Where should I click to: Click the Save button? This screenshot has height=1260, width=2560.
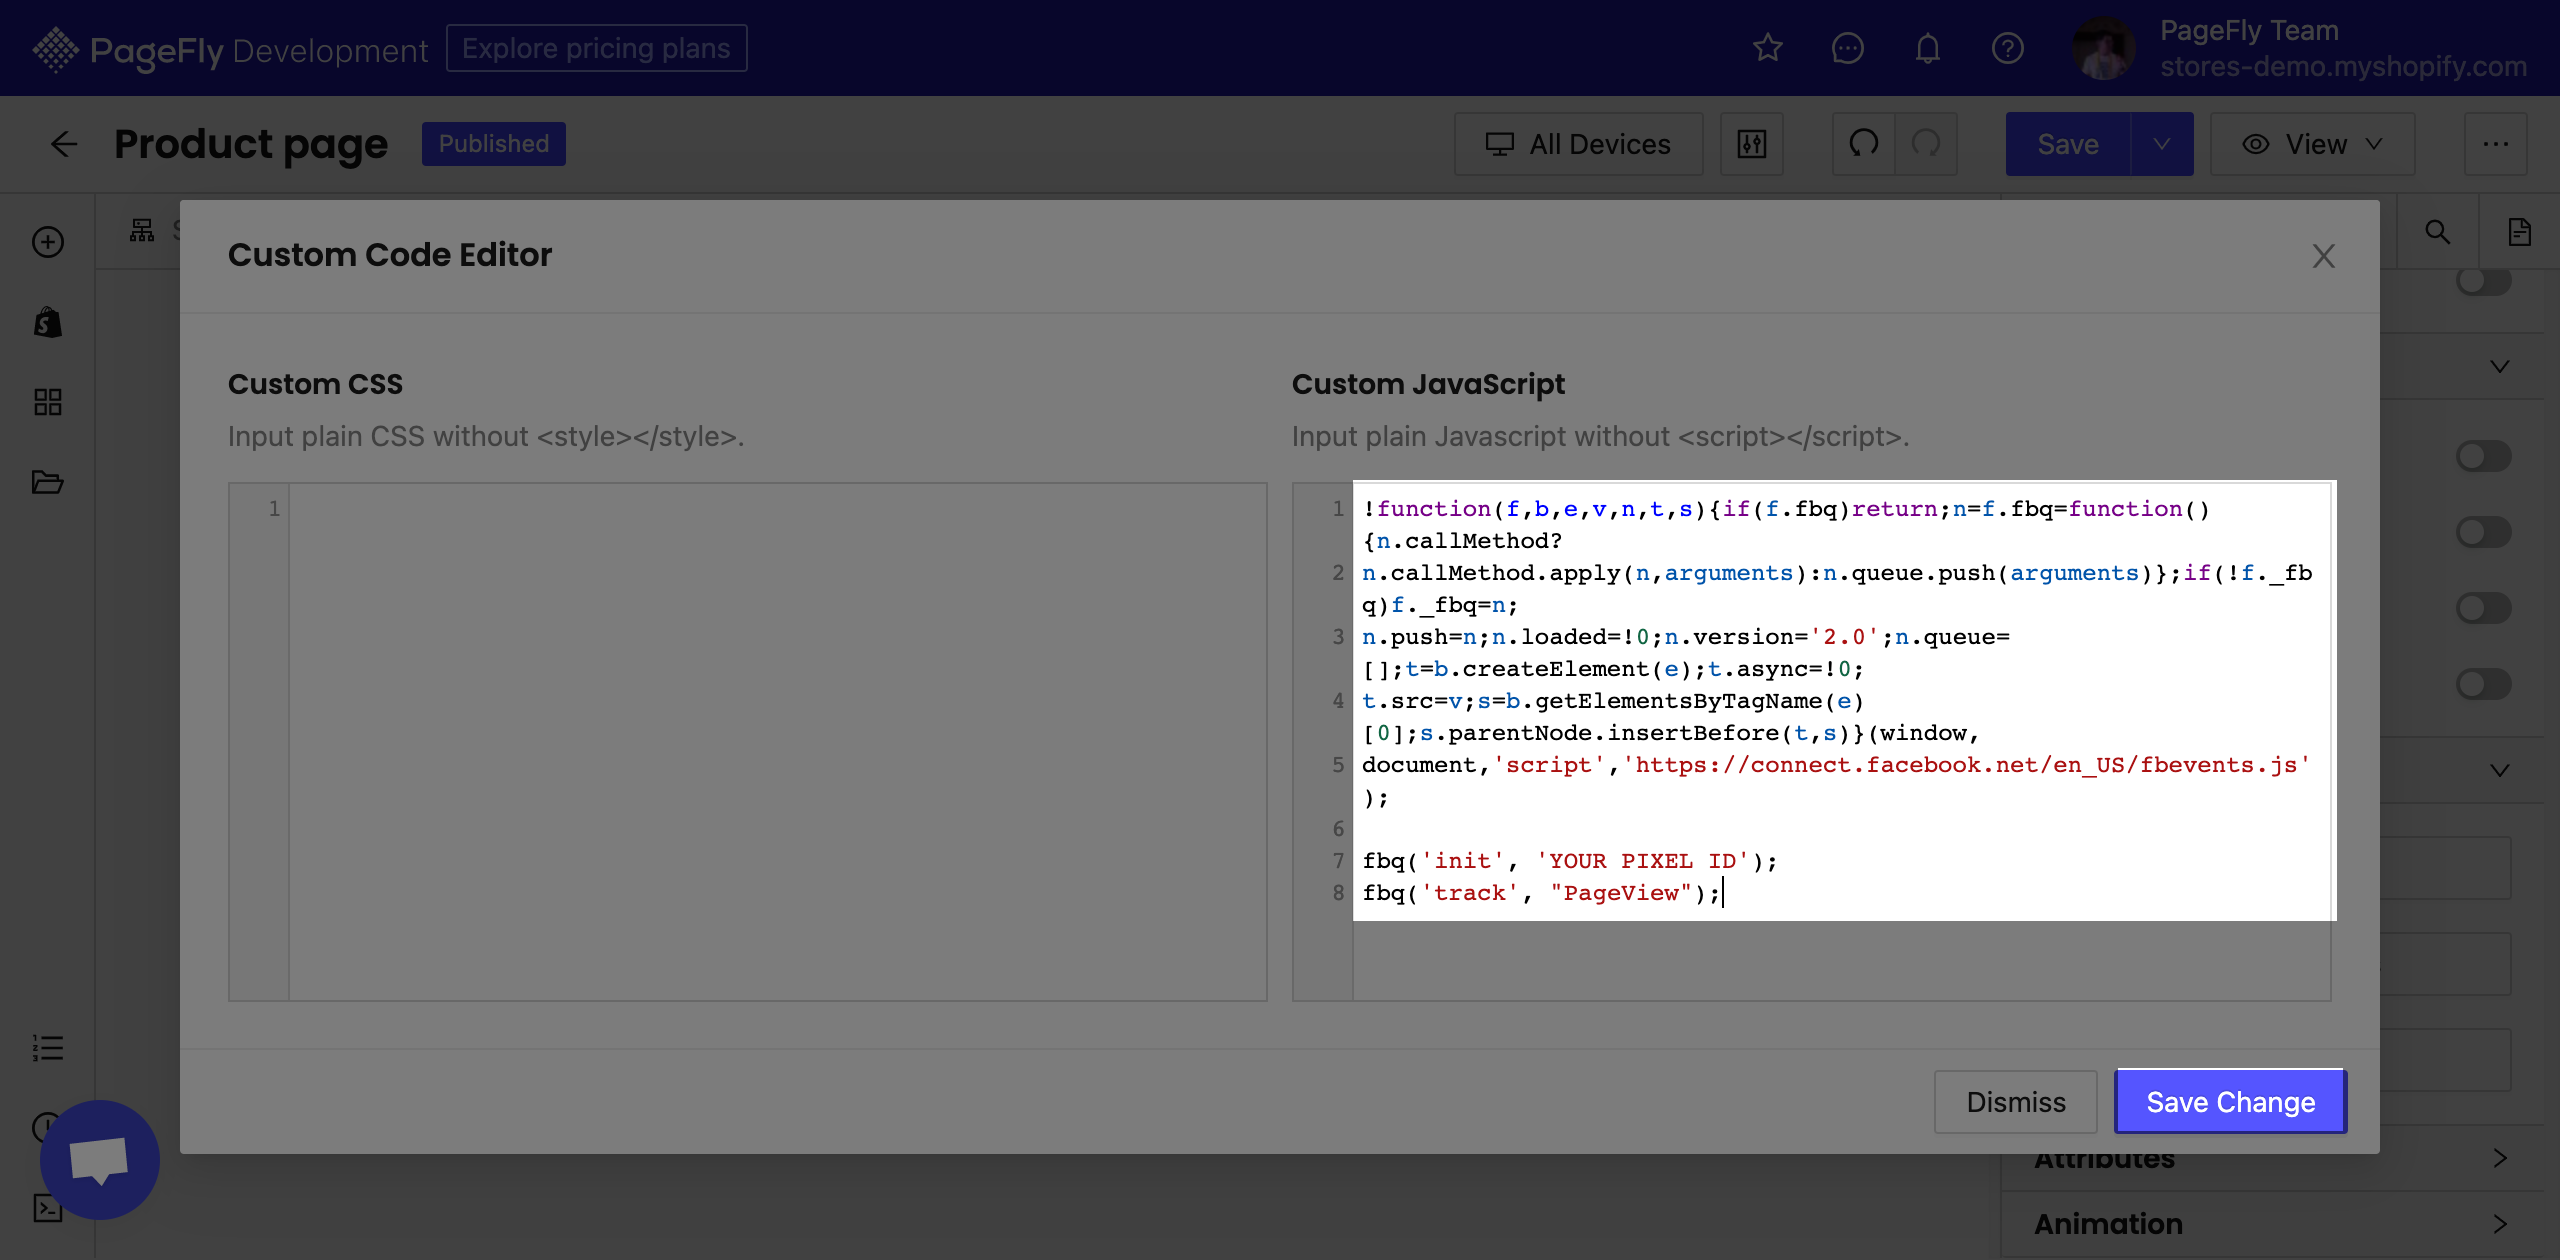pyautogui.click(x=2068, y=144)
